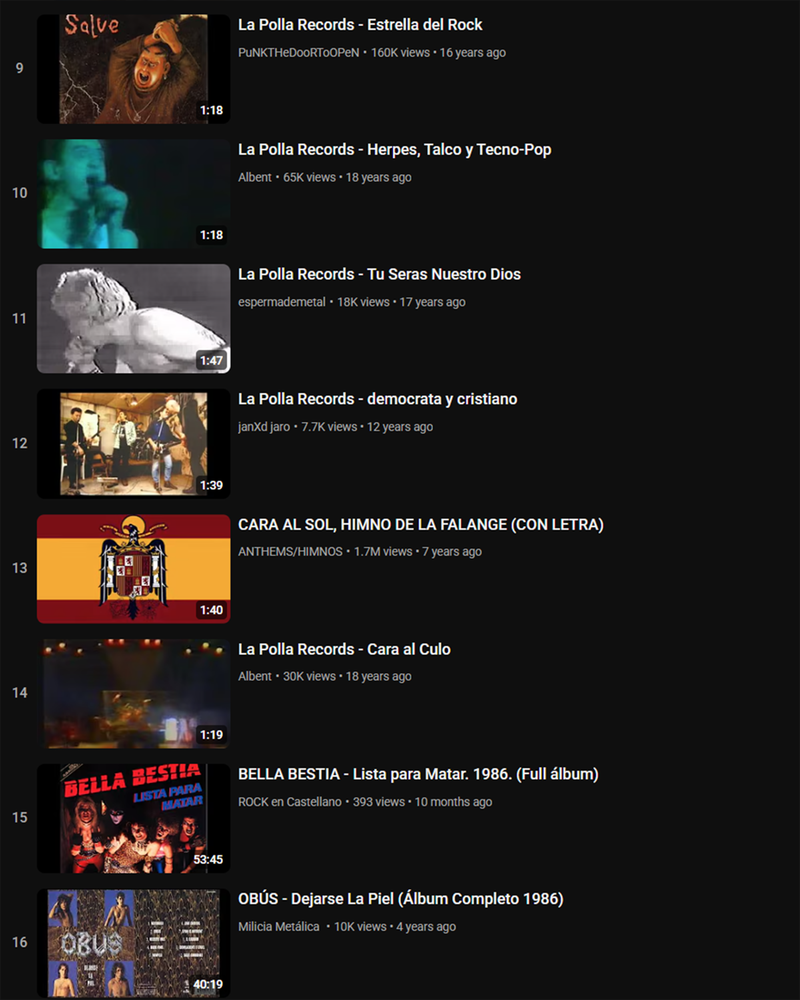Visit the Milicia Metálica channel
Image resolution: width=800 pixels, height=1000 pixels.
tap(279, 927)
